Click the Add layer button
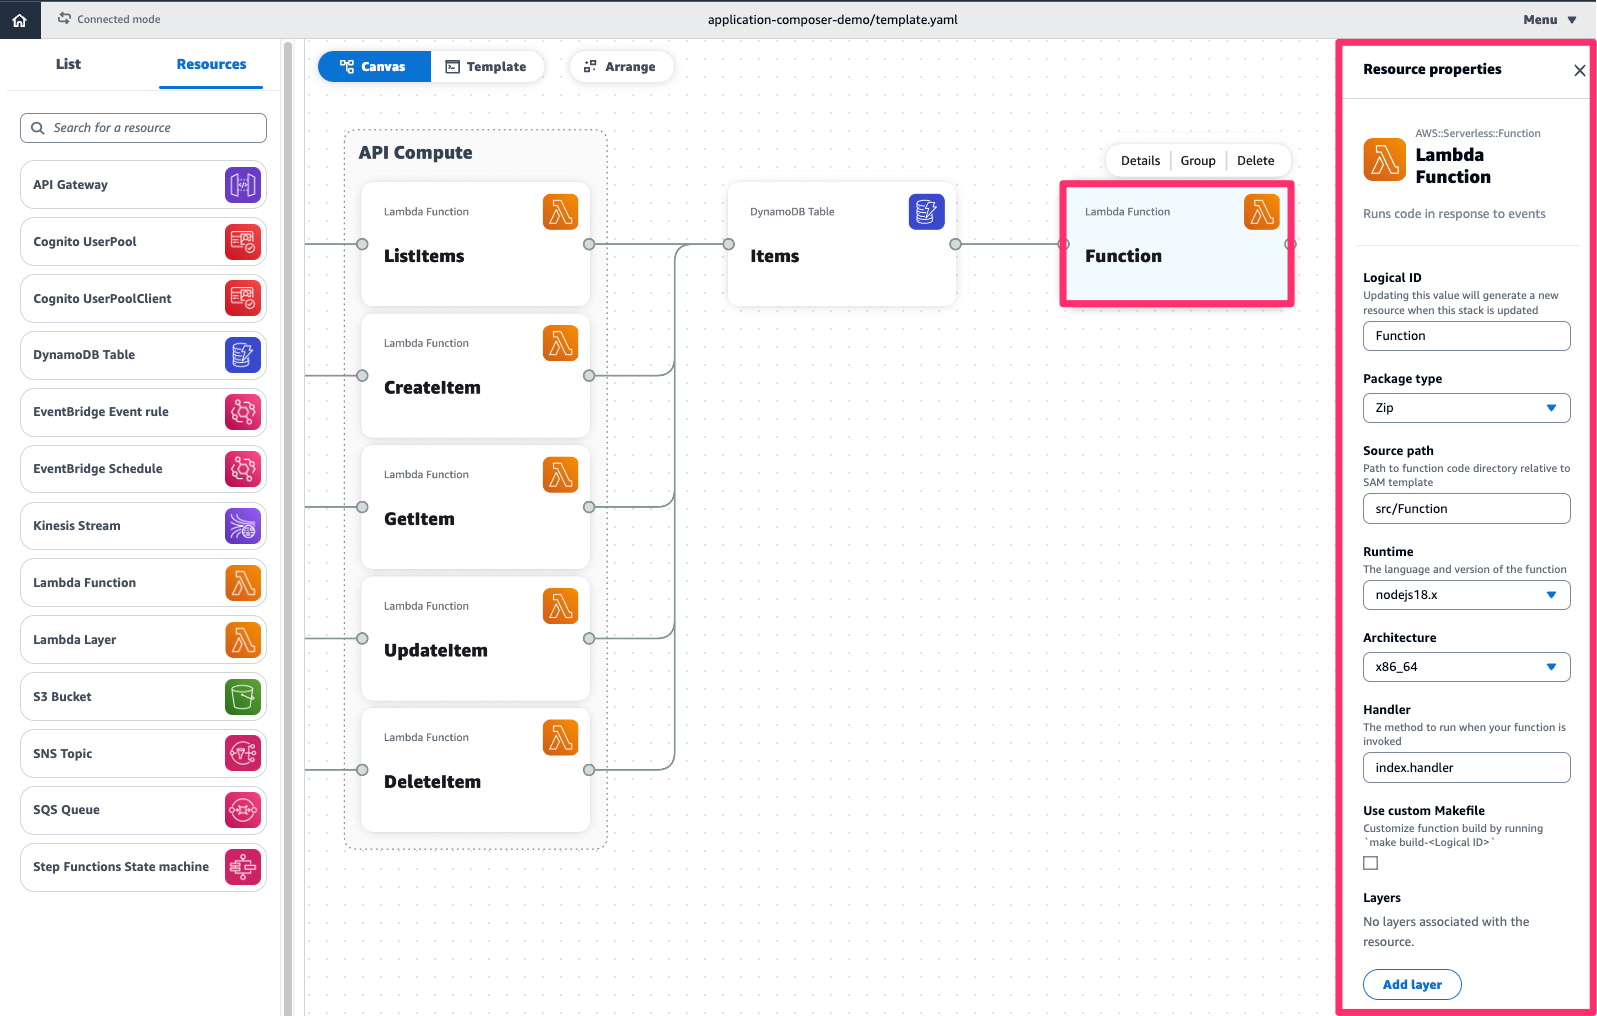 (x=1412, y=985)
